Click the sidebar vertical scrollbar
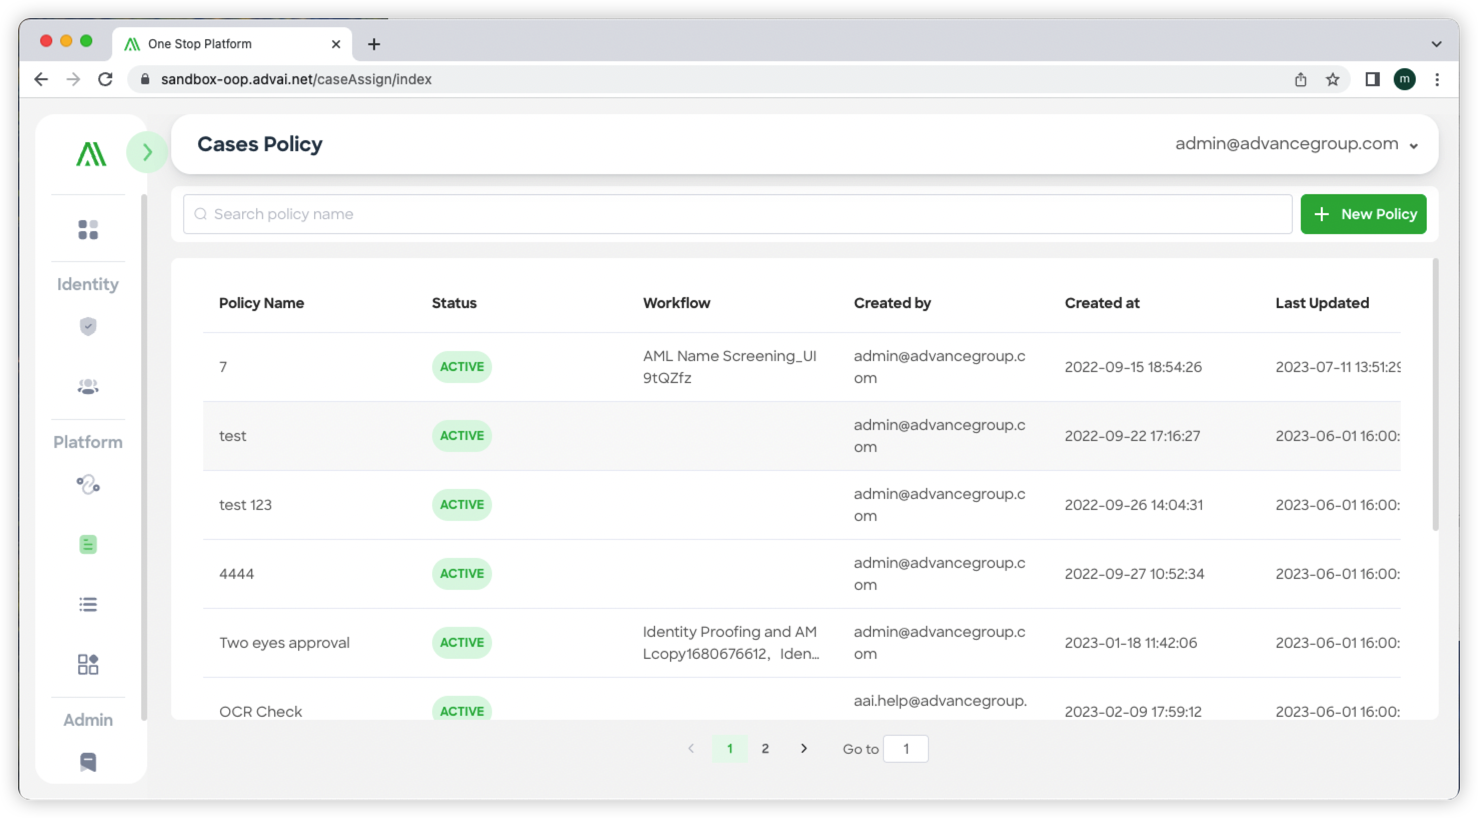Viewport: 1478px width, 818px height. tap(144, 458)
